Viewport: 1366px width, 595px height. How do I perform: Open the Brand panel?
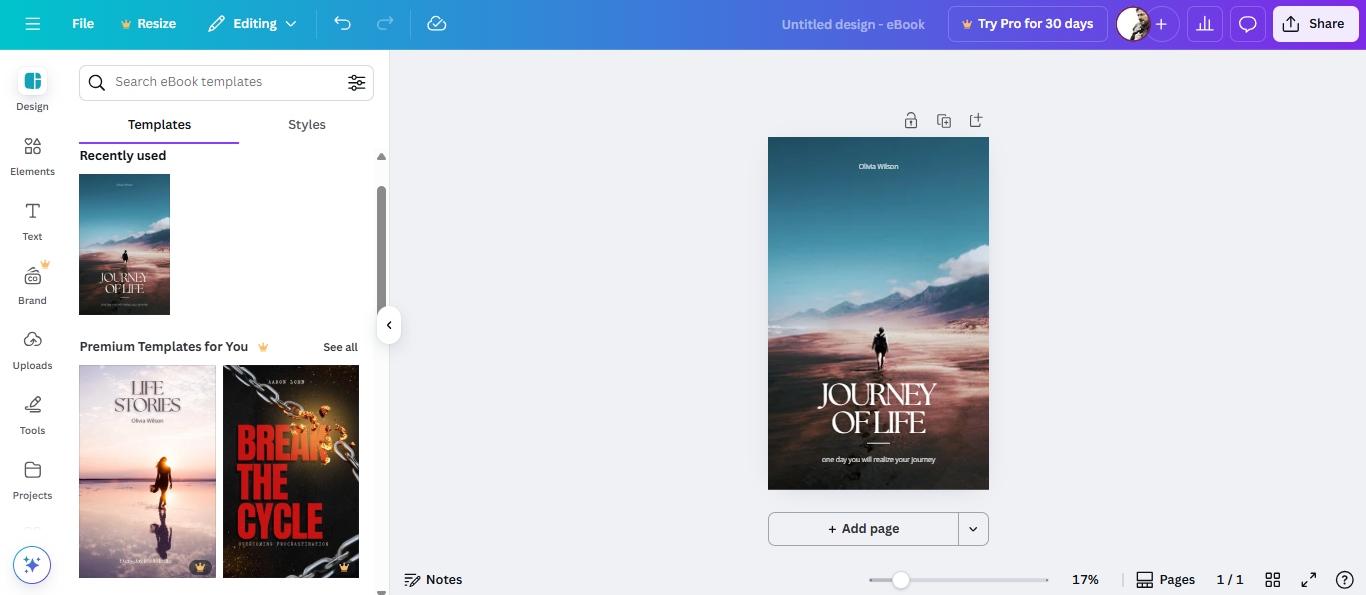click(32, 285)
